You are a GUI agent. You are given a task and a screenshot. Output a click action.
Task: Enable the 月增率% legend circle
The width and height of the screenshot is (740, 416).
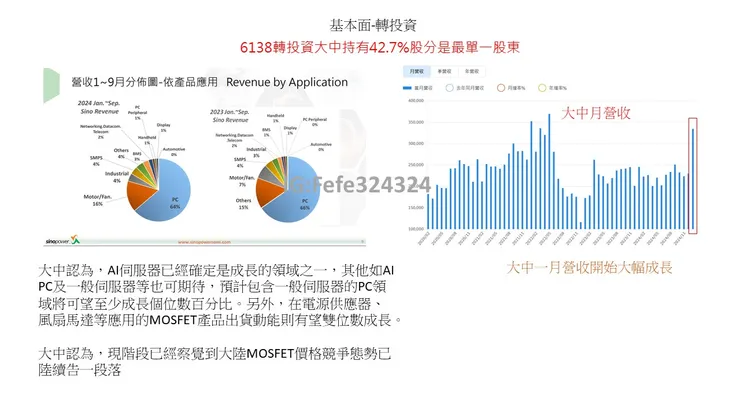point(501,88)
